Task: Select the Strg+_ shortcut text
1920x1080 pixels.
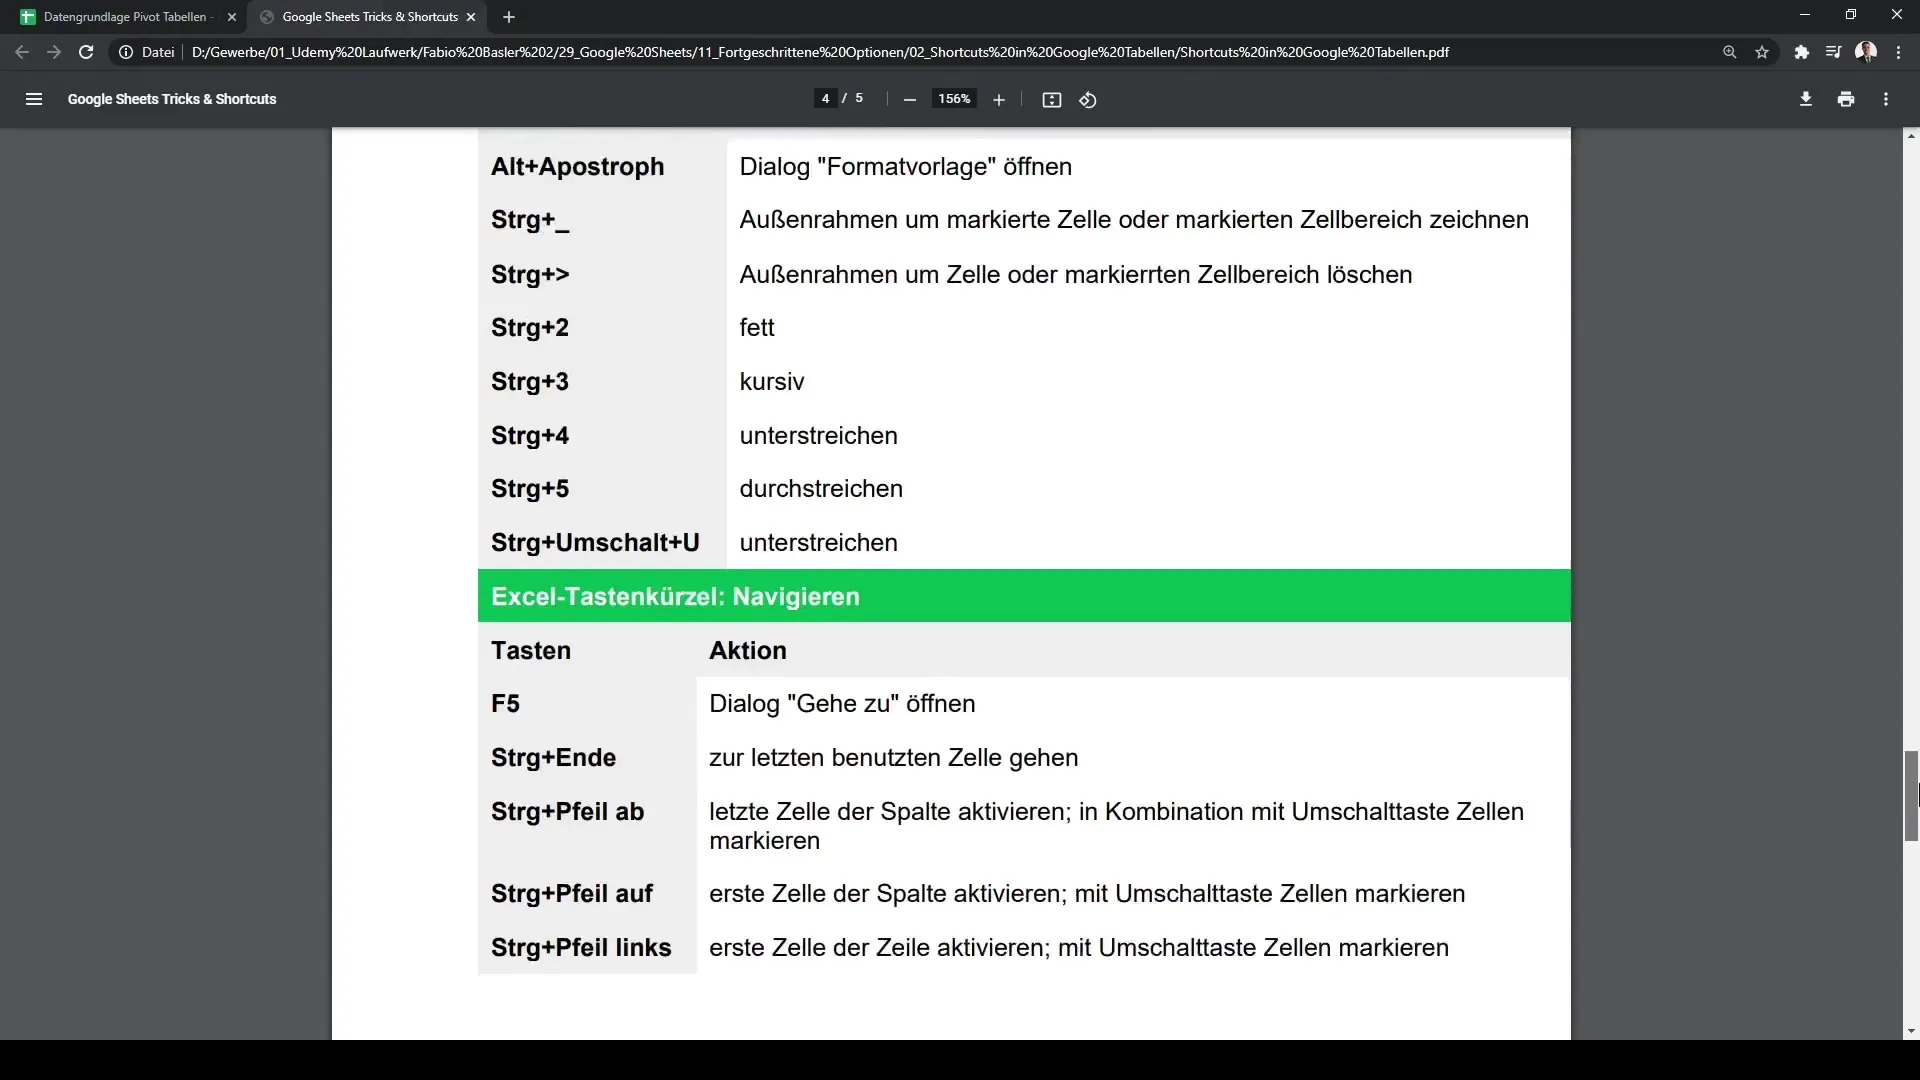Action: (x=530, y=220)
